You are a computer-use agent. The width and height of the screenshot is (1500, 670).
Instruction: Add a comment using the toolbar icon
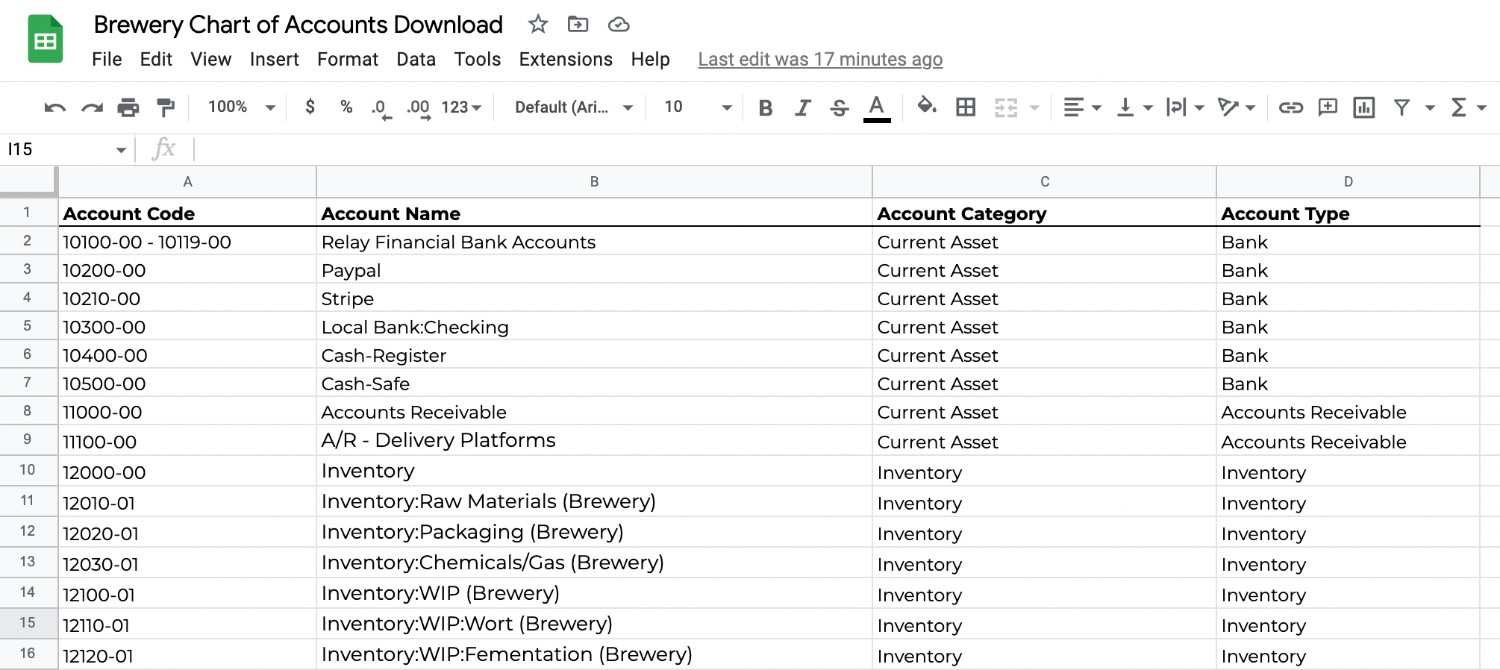1327,107
